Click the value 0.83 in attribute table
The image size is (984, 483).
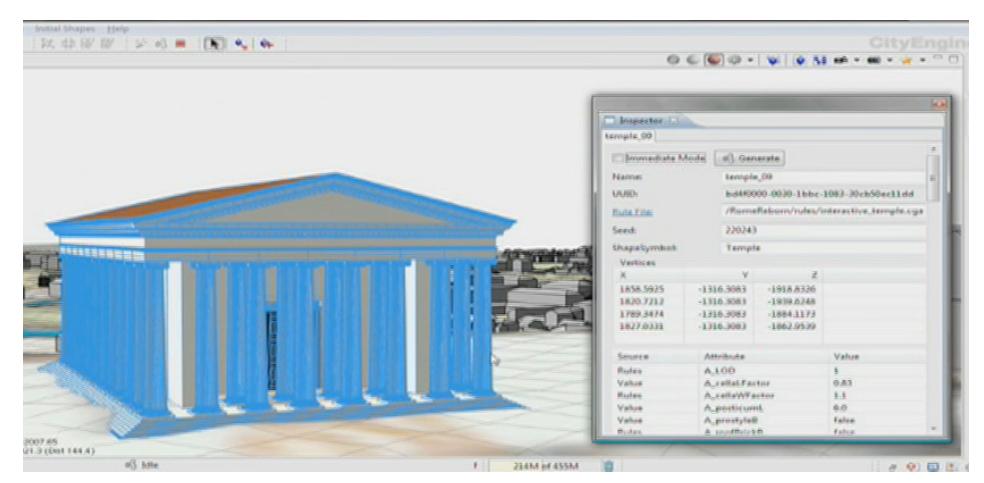841,383
